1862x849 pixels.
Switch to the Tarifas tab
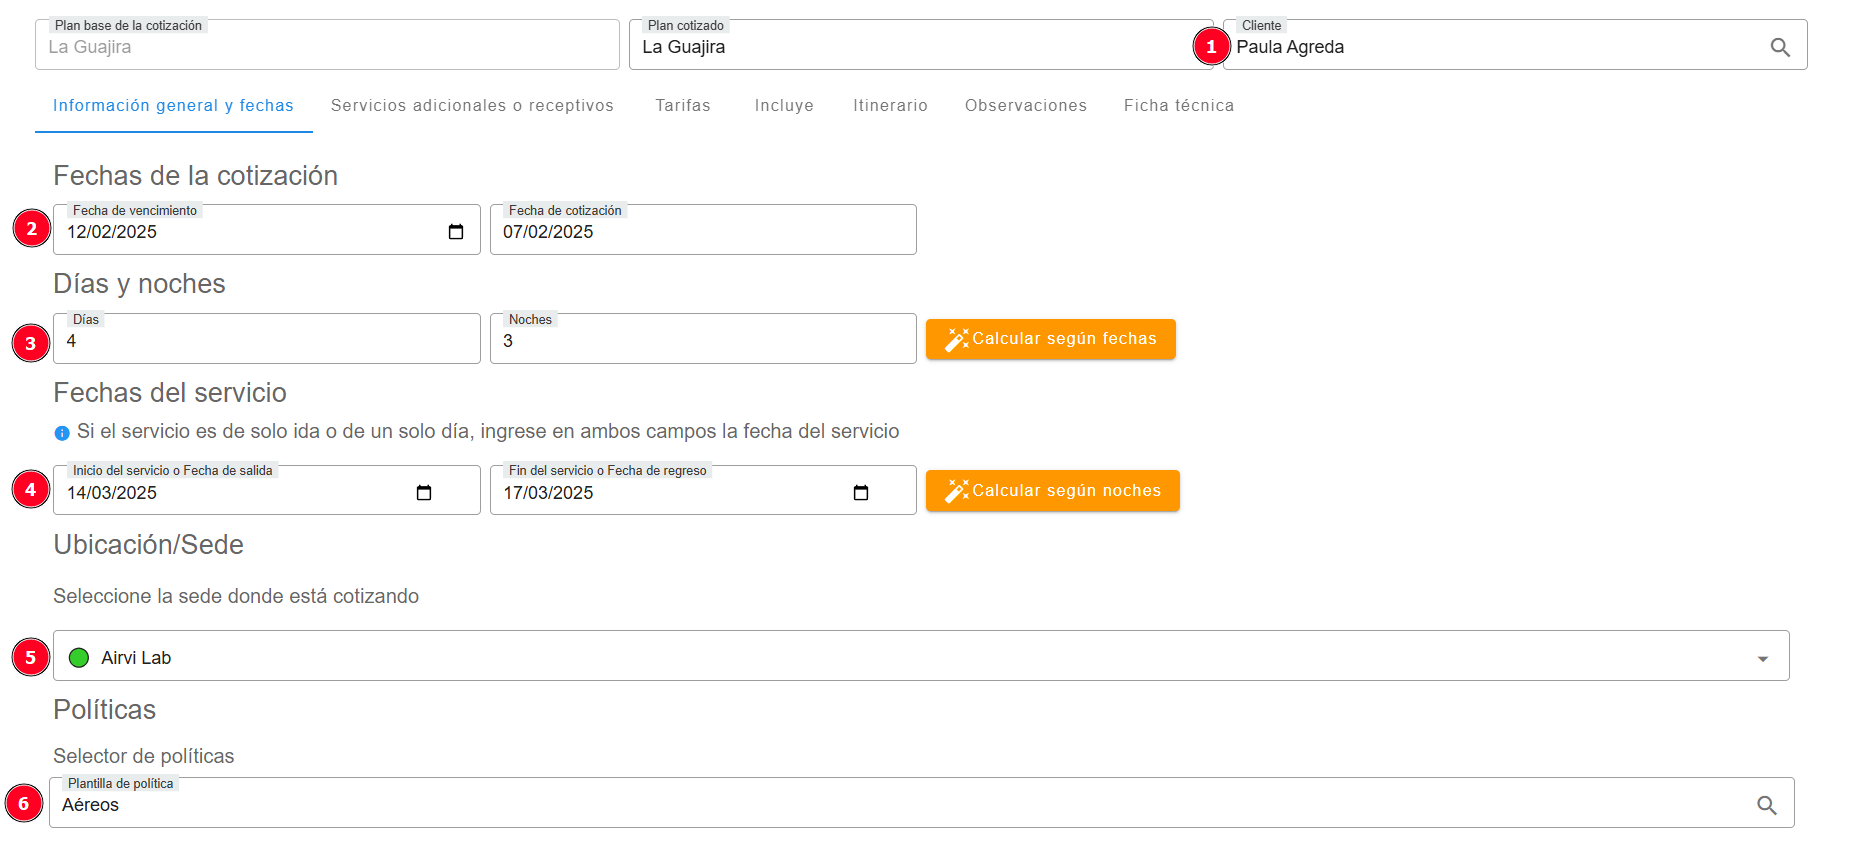click(x=683, y=106)
